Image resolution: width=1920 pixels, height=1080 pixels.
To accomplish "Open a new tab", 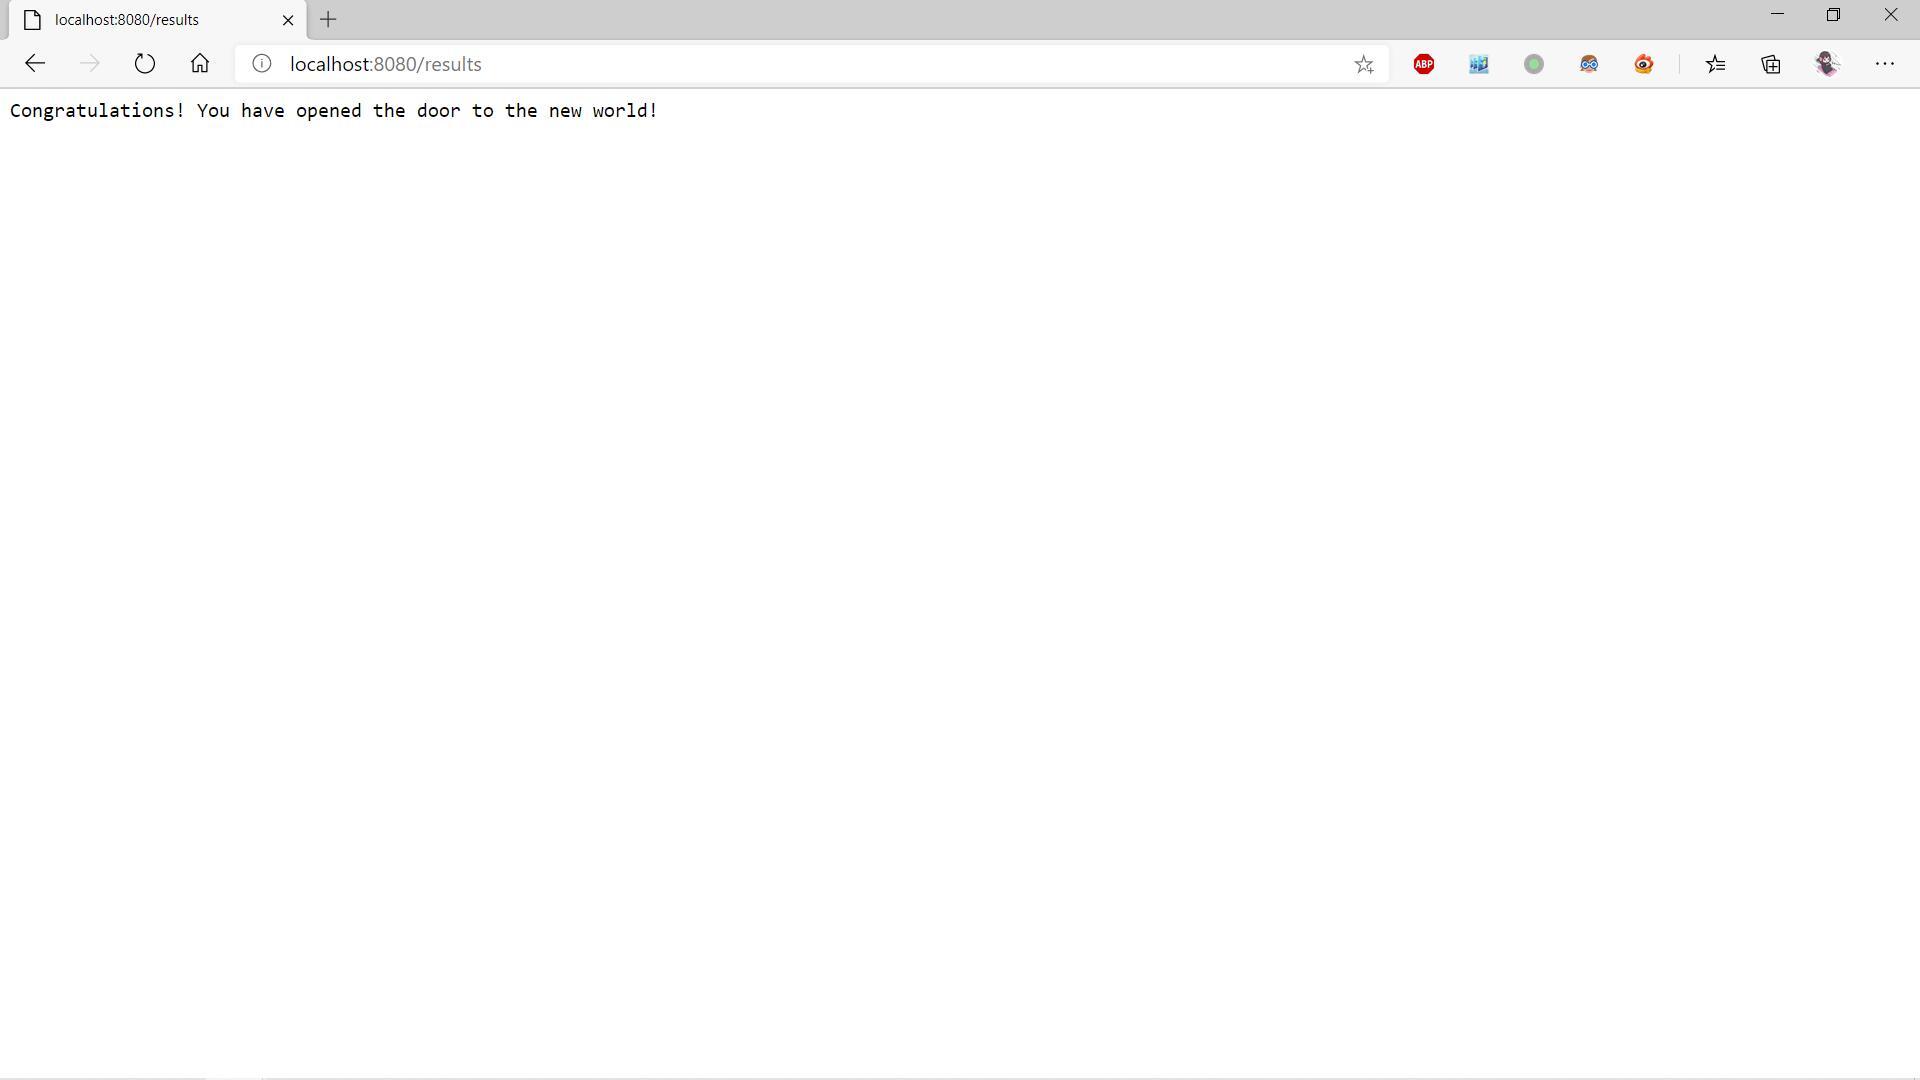I will coord(328,20).
